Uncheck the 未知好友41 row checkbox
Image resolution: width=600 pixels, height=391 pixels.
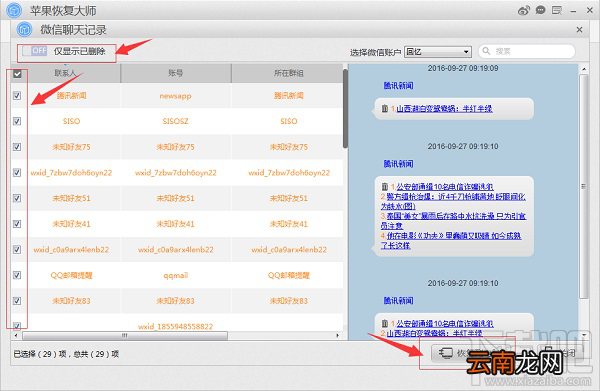pos(17,224)
